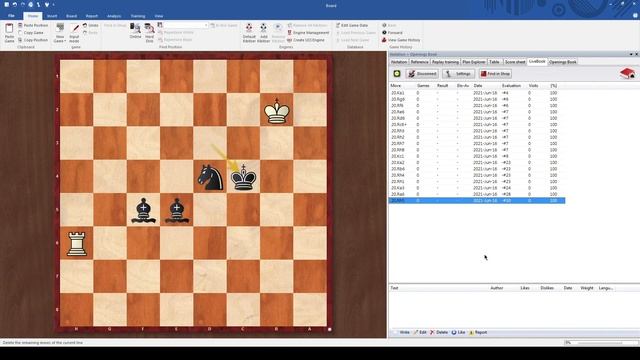Switch to the Report ribbon tab
The width and height of the screenshot is (640, 360).
[92, 16]
